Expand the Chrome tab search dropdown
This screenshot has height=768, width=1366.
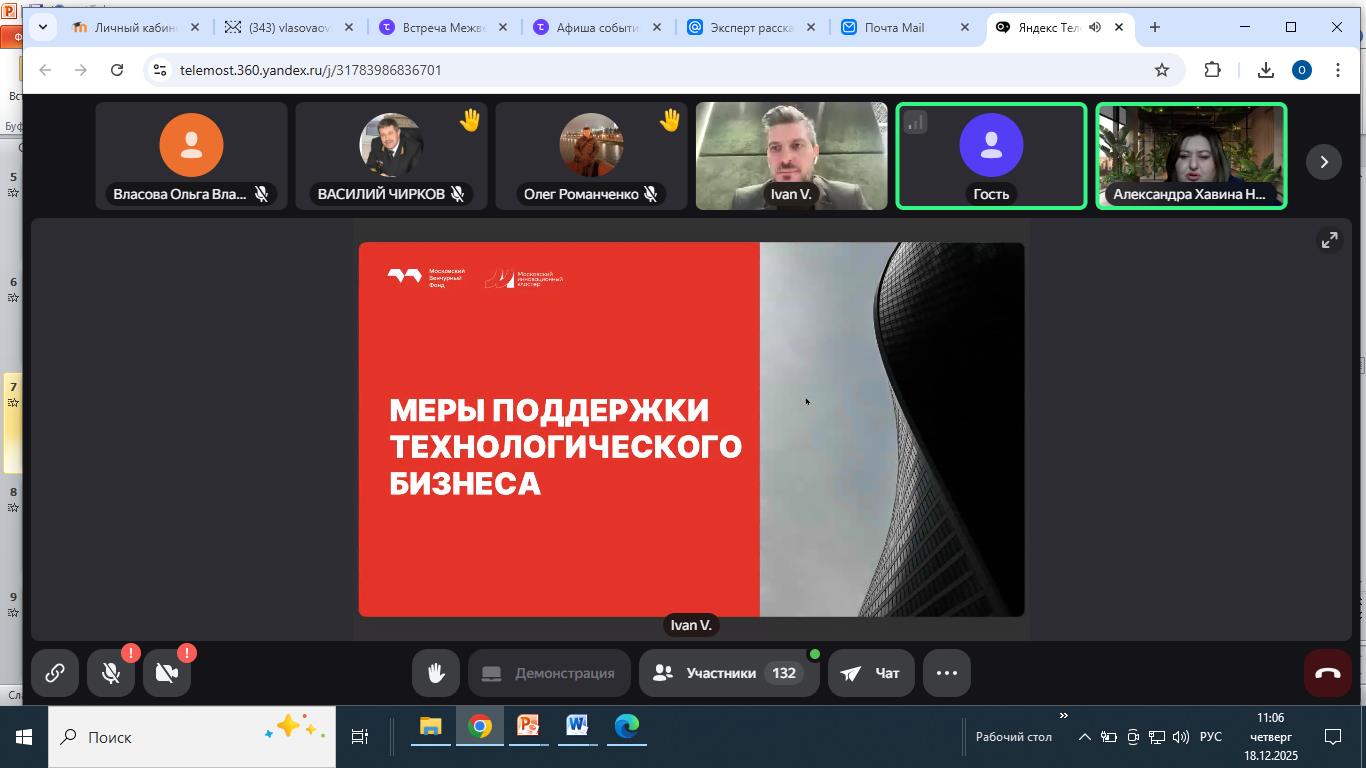coord(42,27)
